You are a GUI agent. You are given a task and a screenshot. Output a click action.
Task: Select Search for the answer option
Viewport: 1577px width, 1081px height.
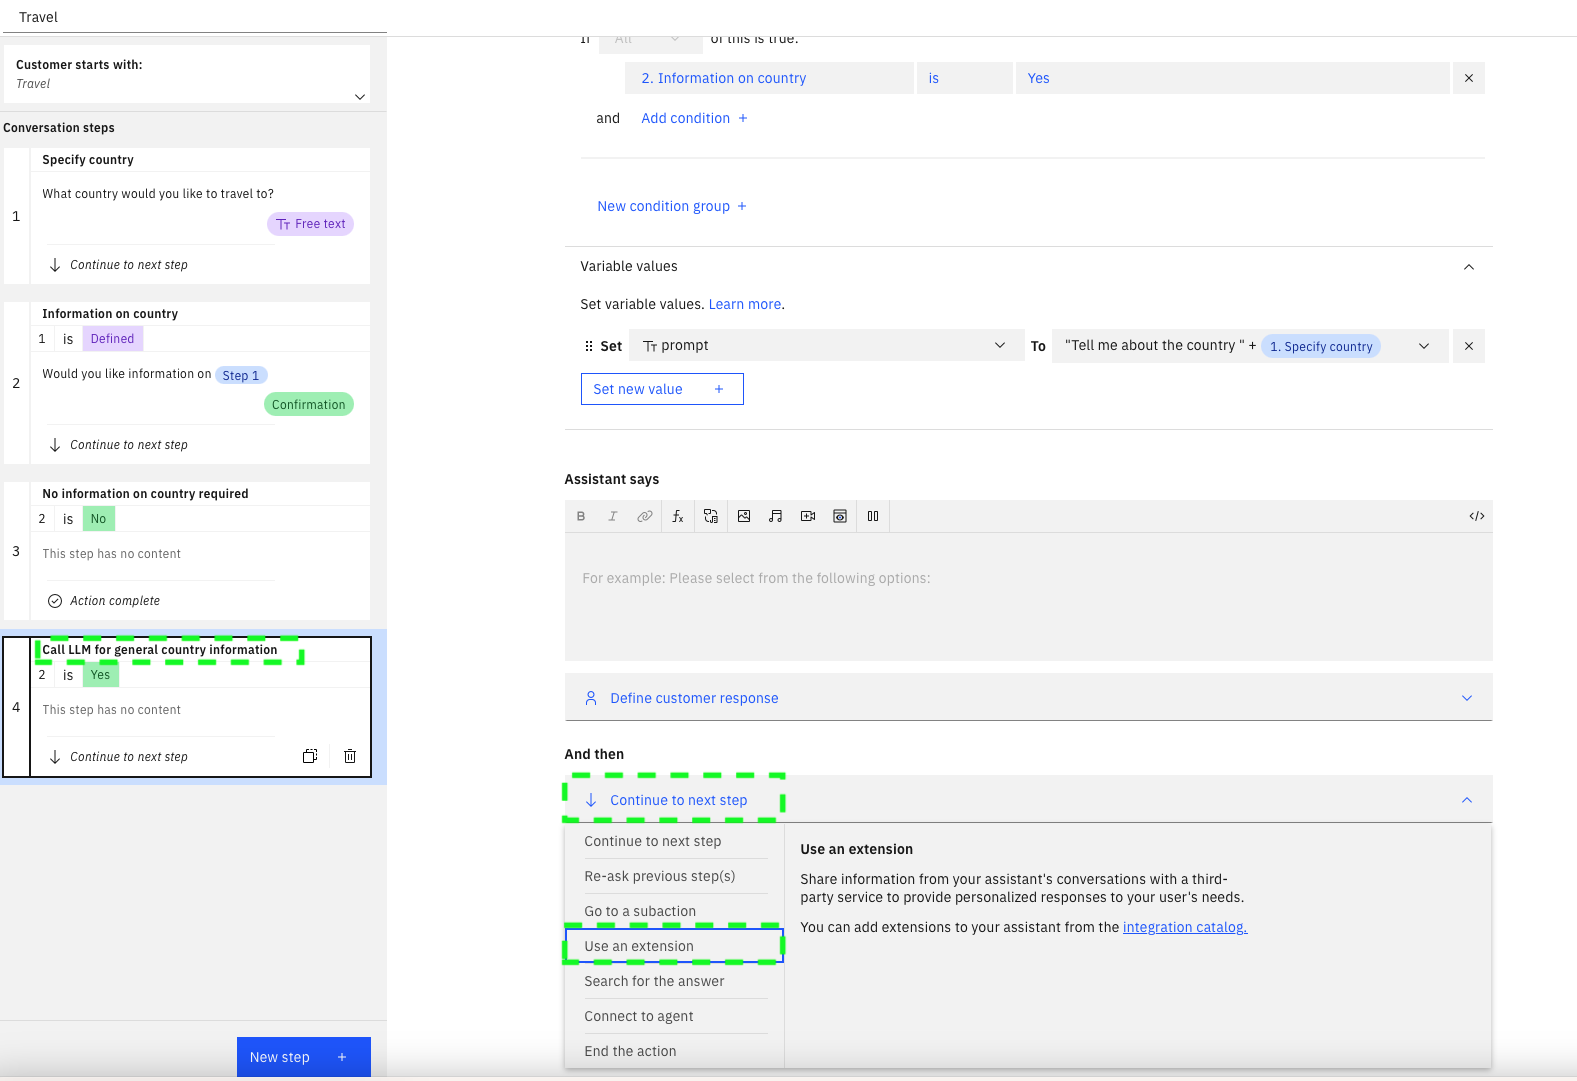point(675,981)
